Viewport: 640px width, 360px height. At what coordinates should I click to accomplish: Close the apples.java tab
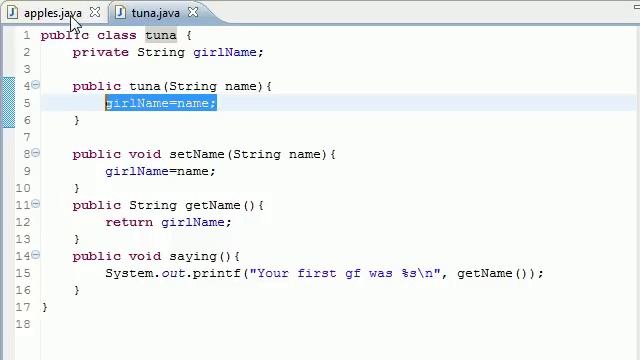pos(95,12)
